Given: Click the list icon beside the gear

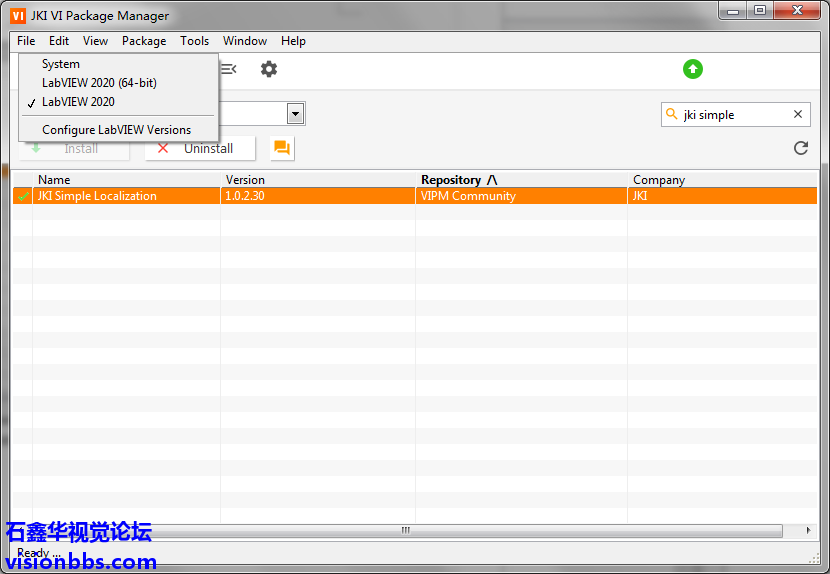Looking at the screenshot, I should 229,69.
